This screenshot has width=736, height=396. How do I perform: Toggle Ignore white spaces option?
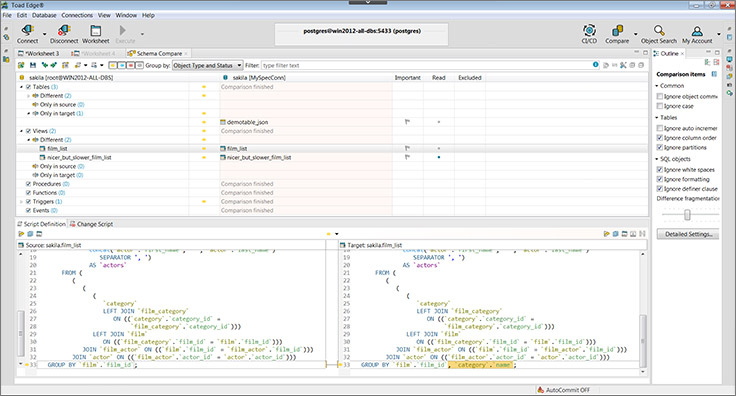[659, 169]
